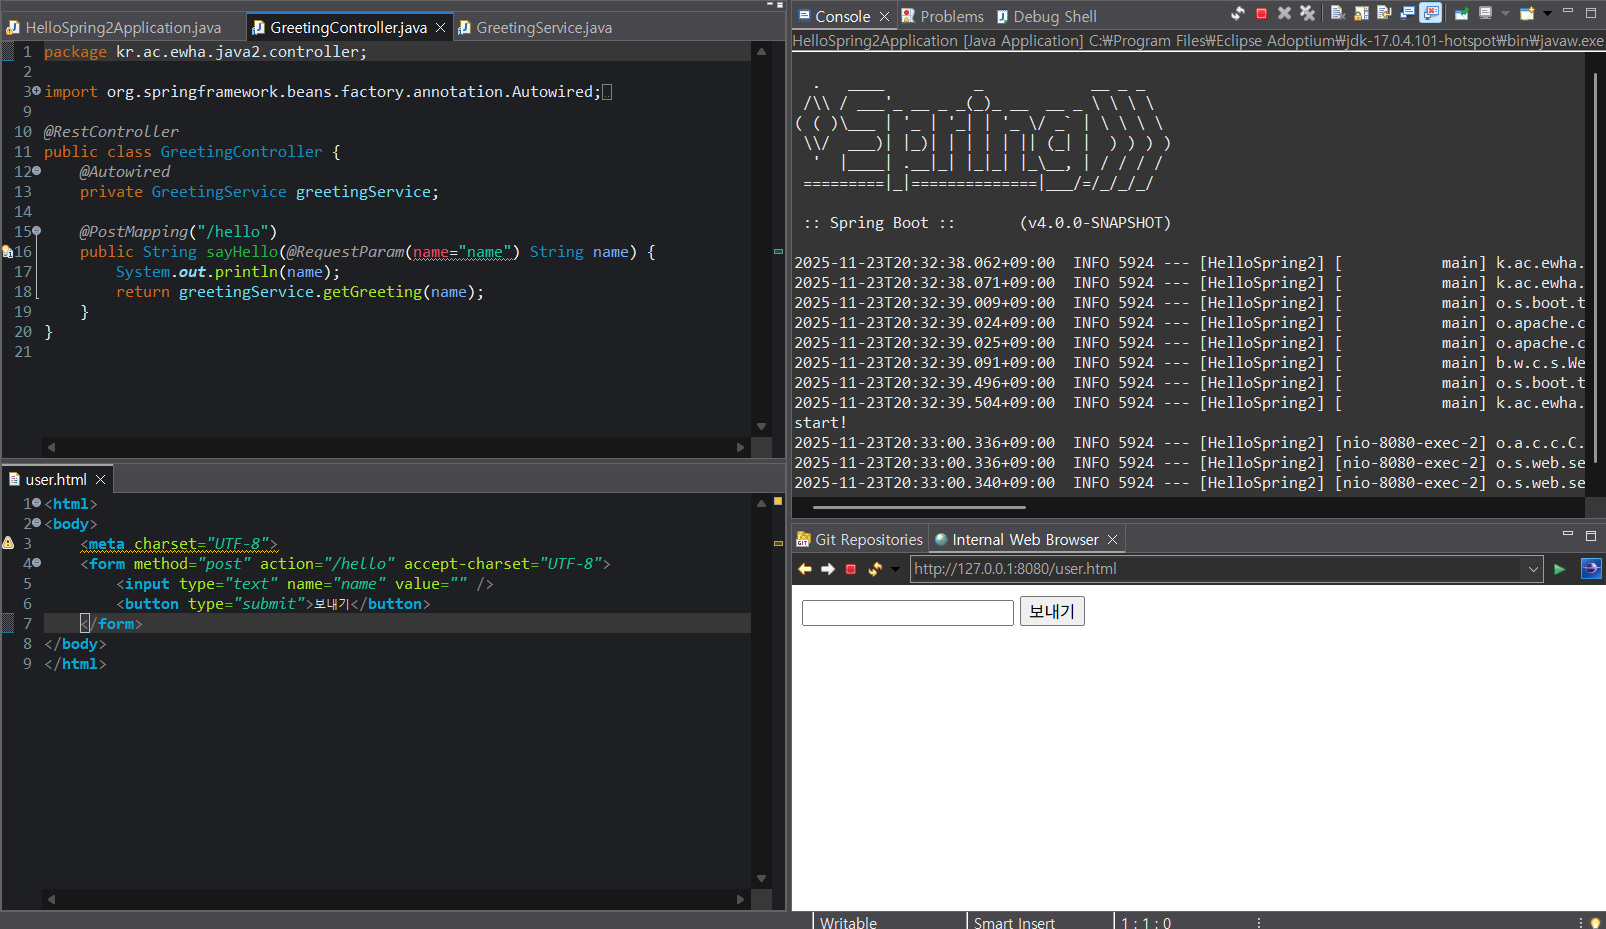The image size is (1606, 929).
Task: Collapse @Autowired field at line 12
Action: (x=37, y=171)
